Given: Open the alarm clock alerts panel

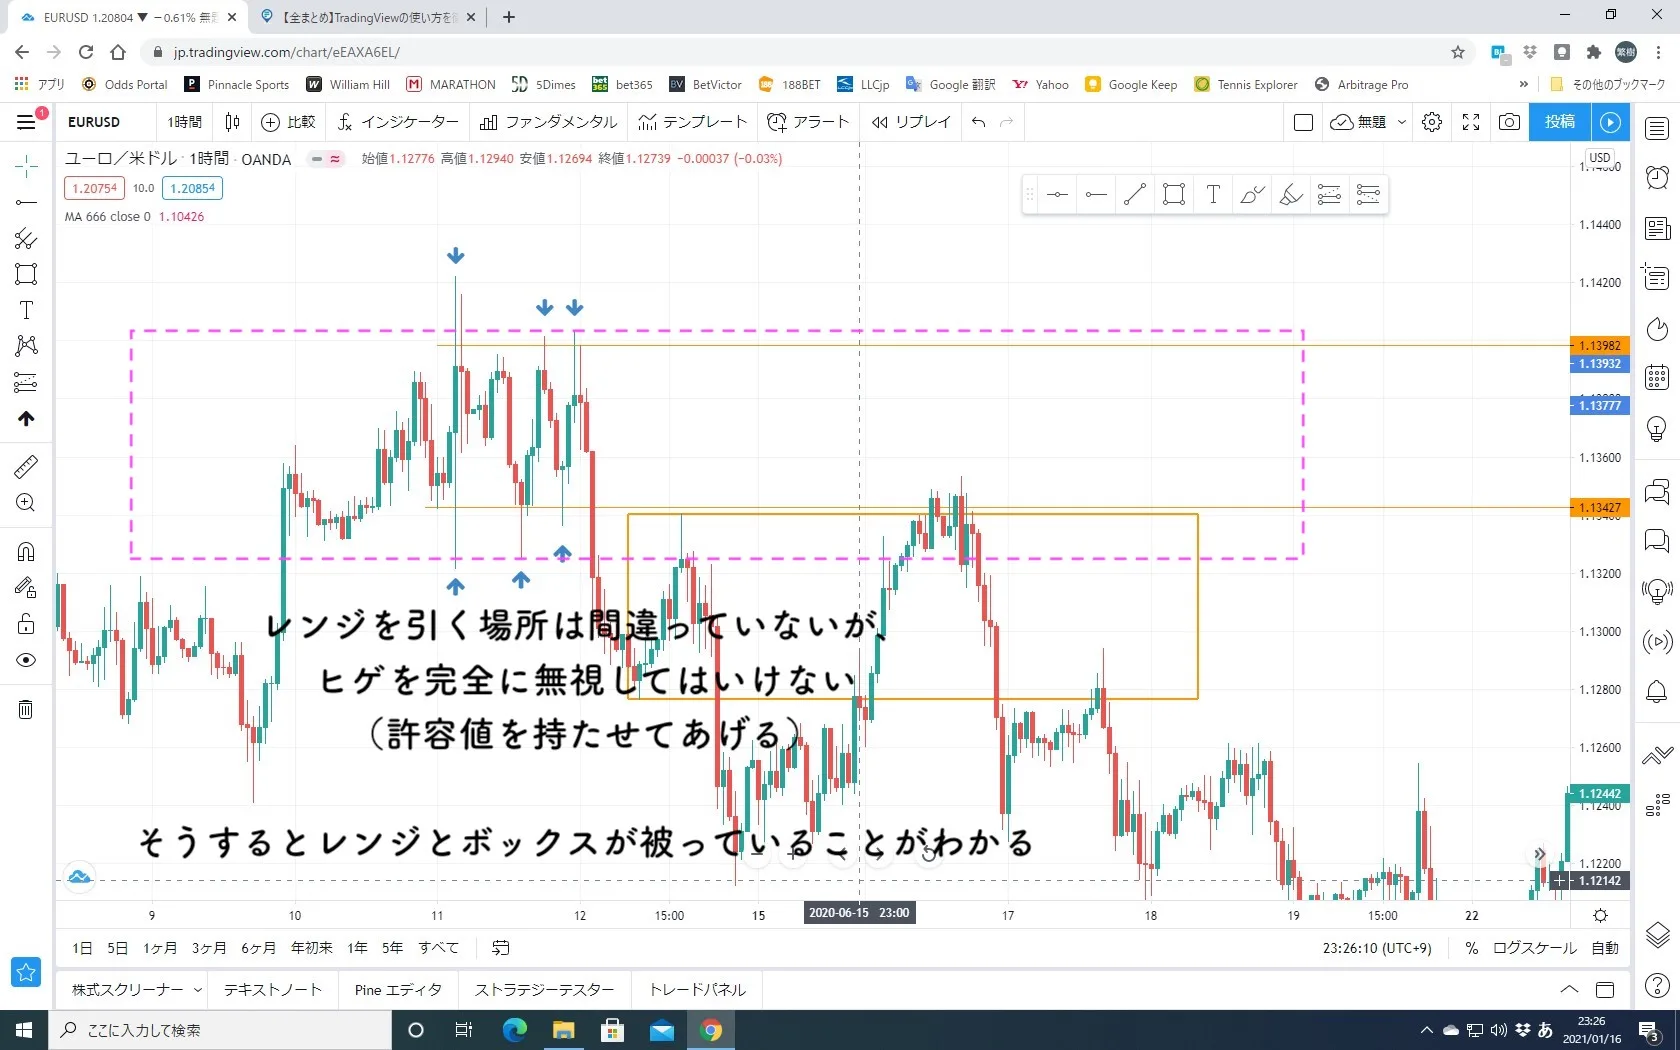Looking at the screenshot, I should 1657,177.
